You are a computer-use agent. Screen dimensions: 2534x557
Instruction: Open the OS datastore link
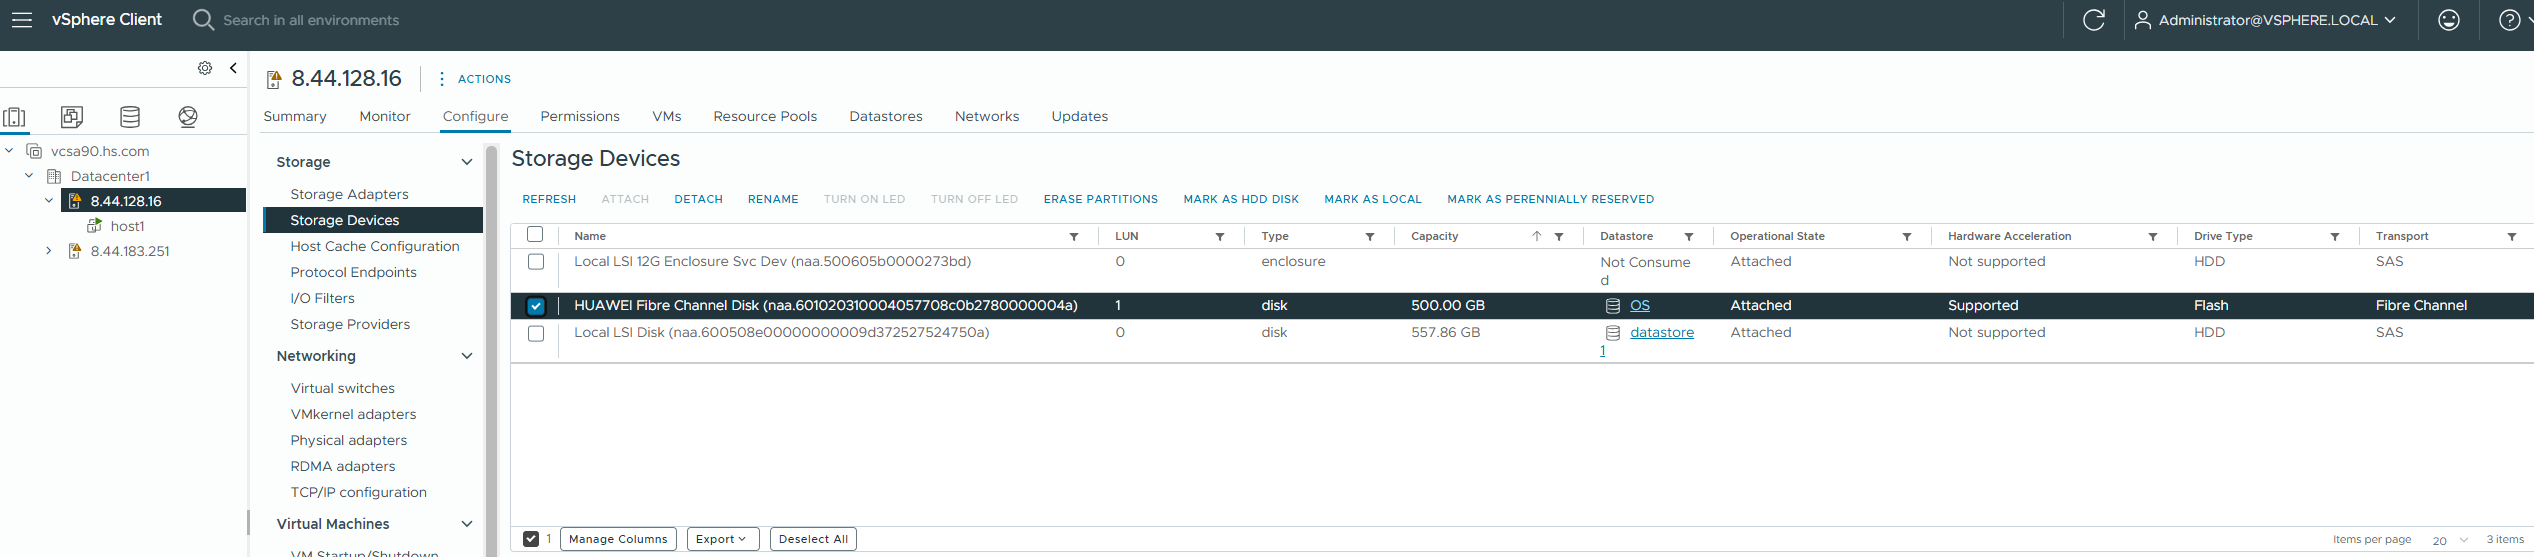[x=1640, y=306]
